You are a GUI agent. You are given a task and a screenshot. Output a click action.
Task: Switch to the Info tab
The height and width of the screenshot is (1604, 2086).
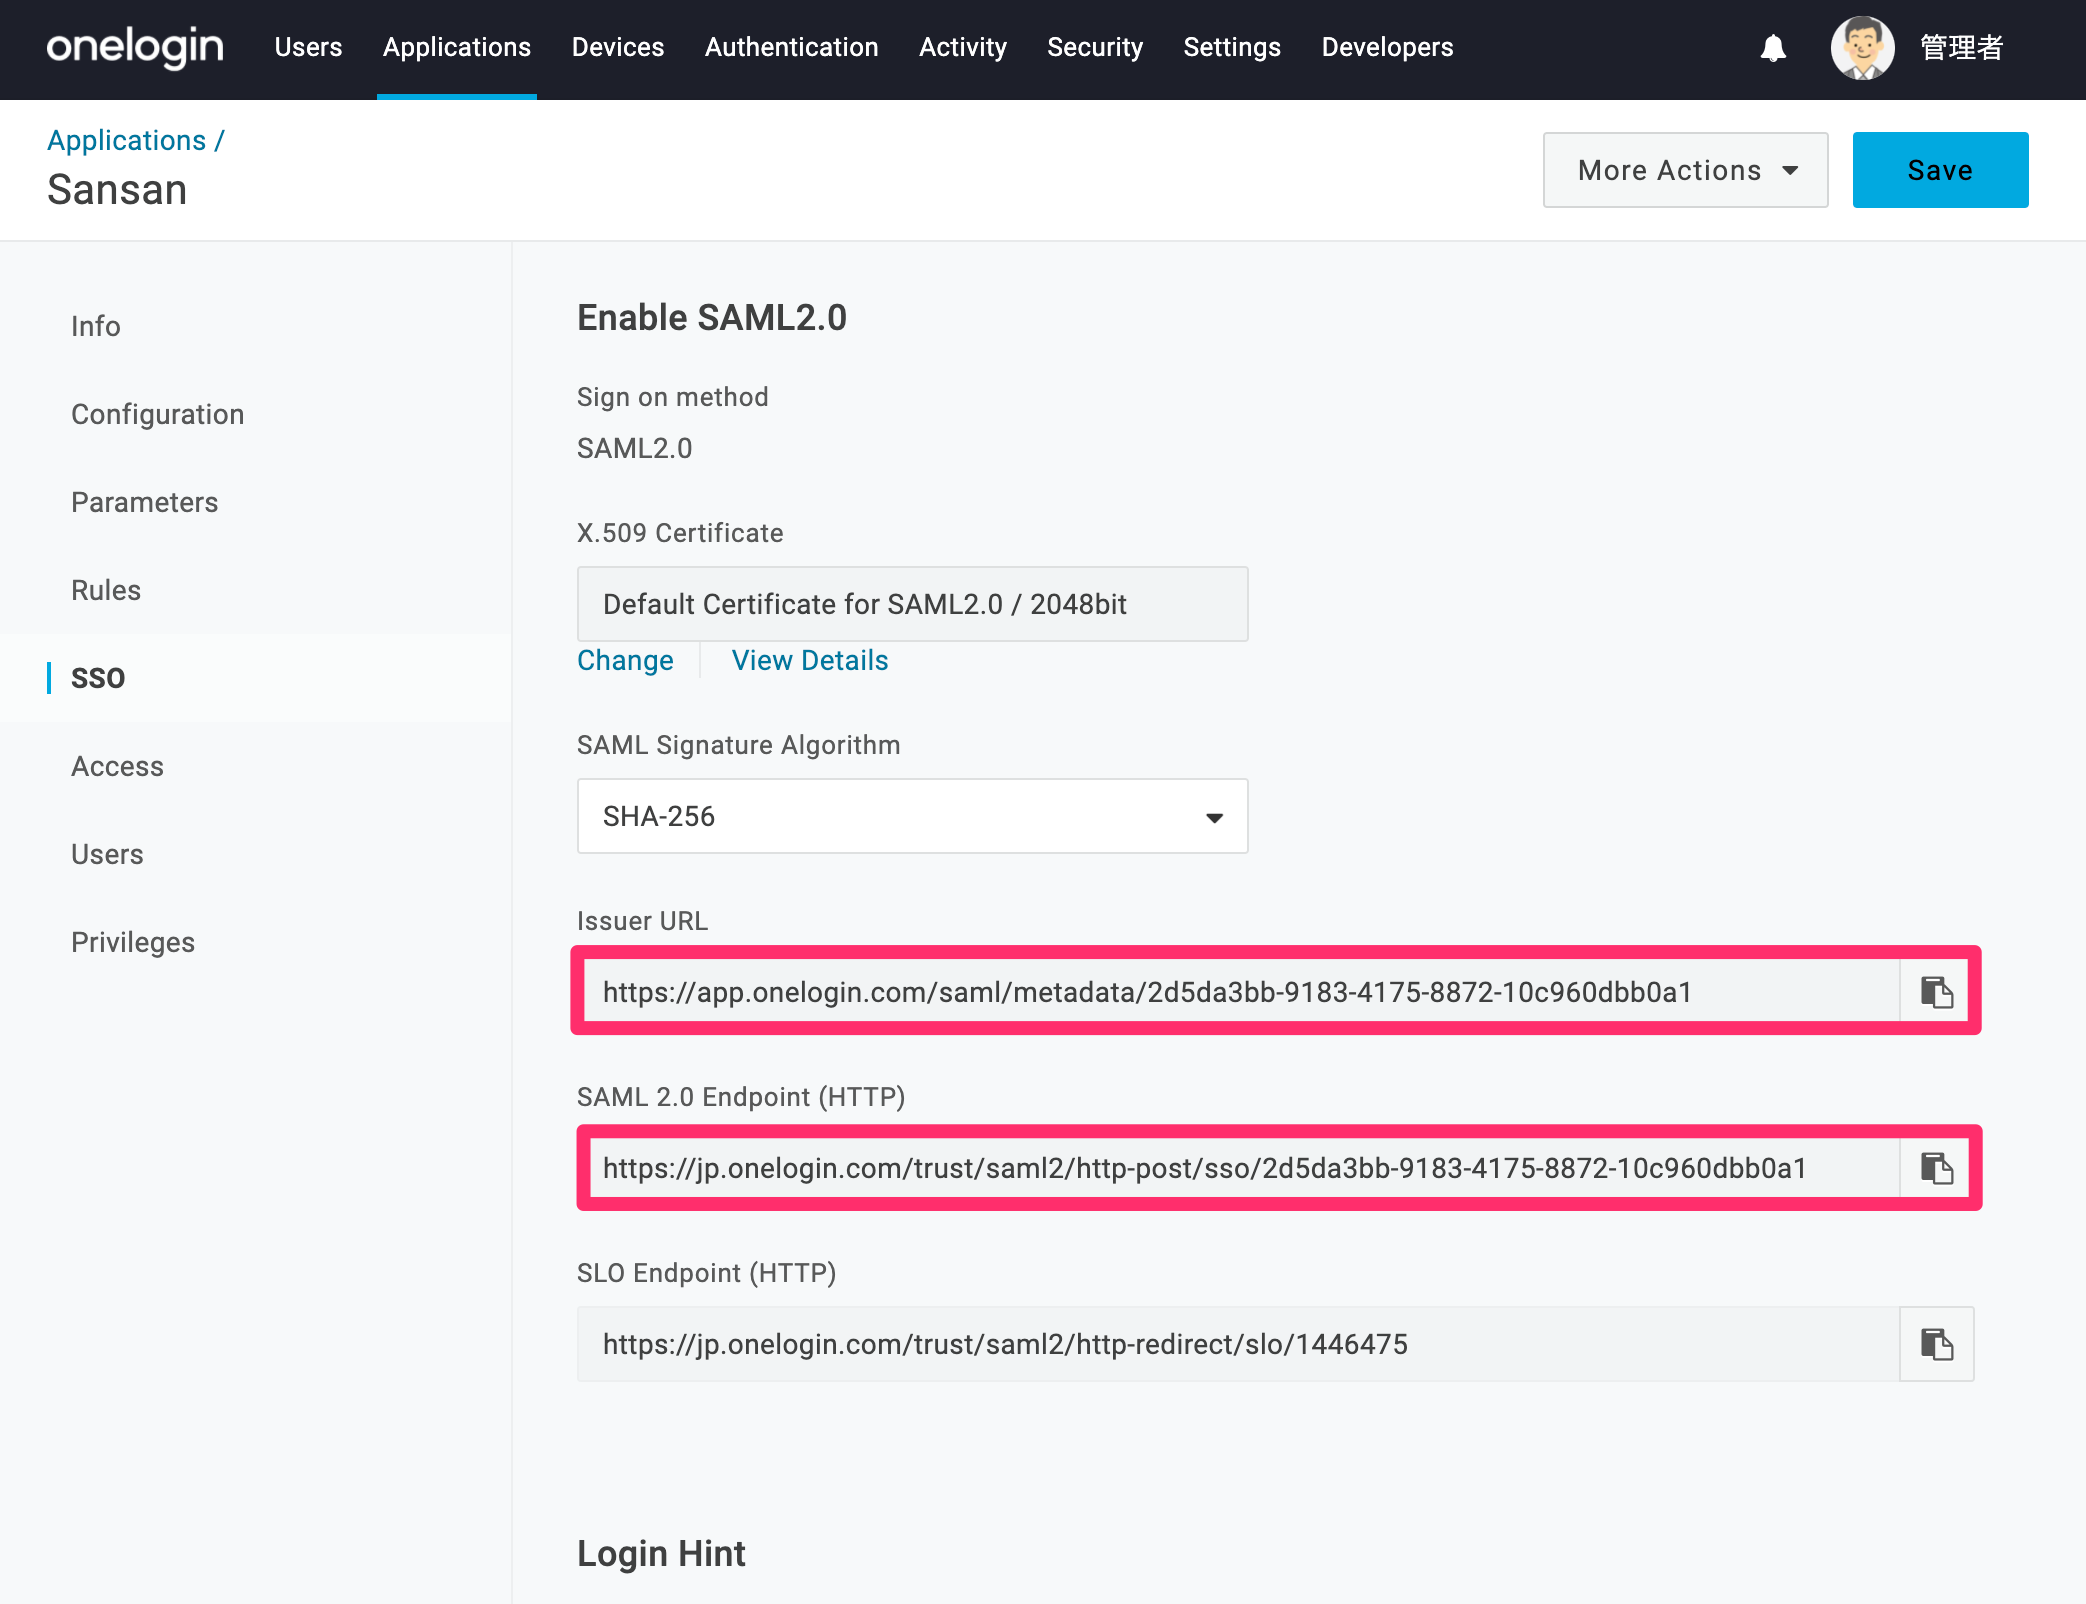point(96,326)
